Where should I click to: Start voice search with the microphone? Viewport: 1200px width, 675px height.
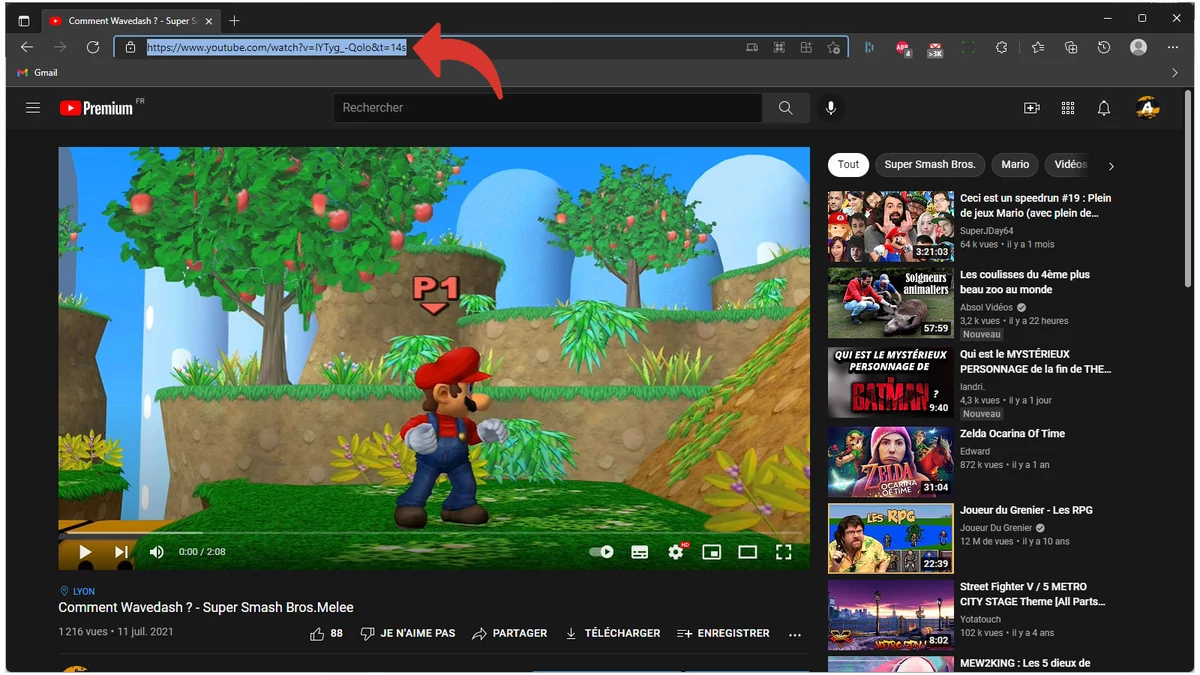click(831, 108)
